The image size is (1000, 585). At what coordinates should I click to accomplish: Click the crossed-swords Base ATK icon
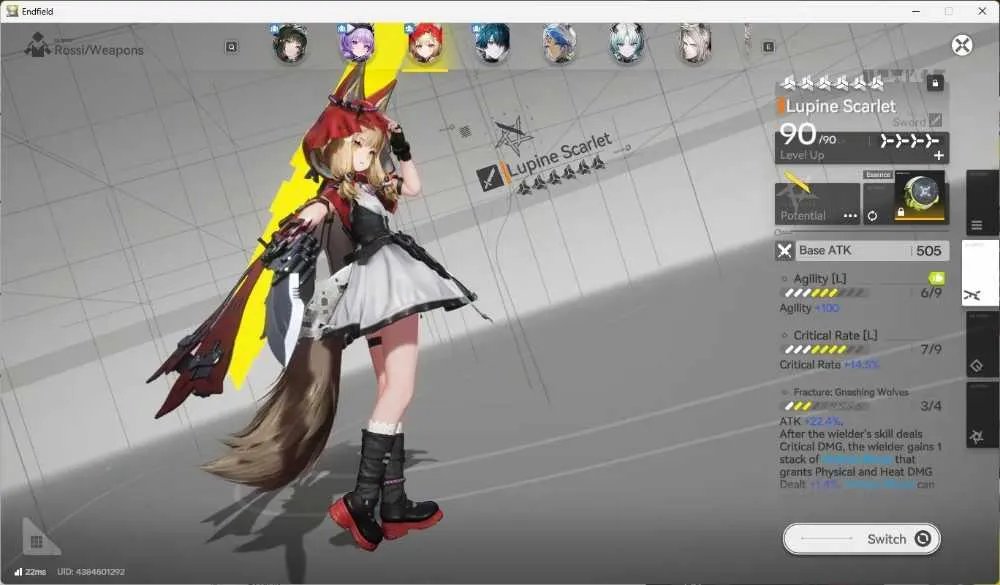pos(784,251)
